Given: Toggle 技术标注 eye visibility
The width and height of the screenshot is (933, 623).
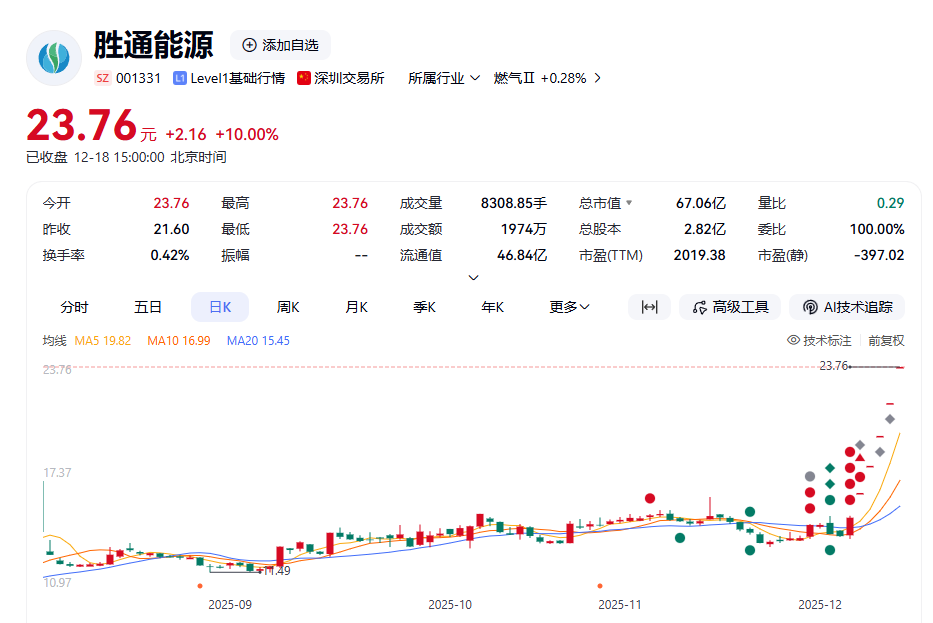Looking at the screenshot, I should pos(794,341).
